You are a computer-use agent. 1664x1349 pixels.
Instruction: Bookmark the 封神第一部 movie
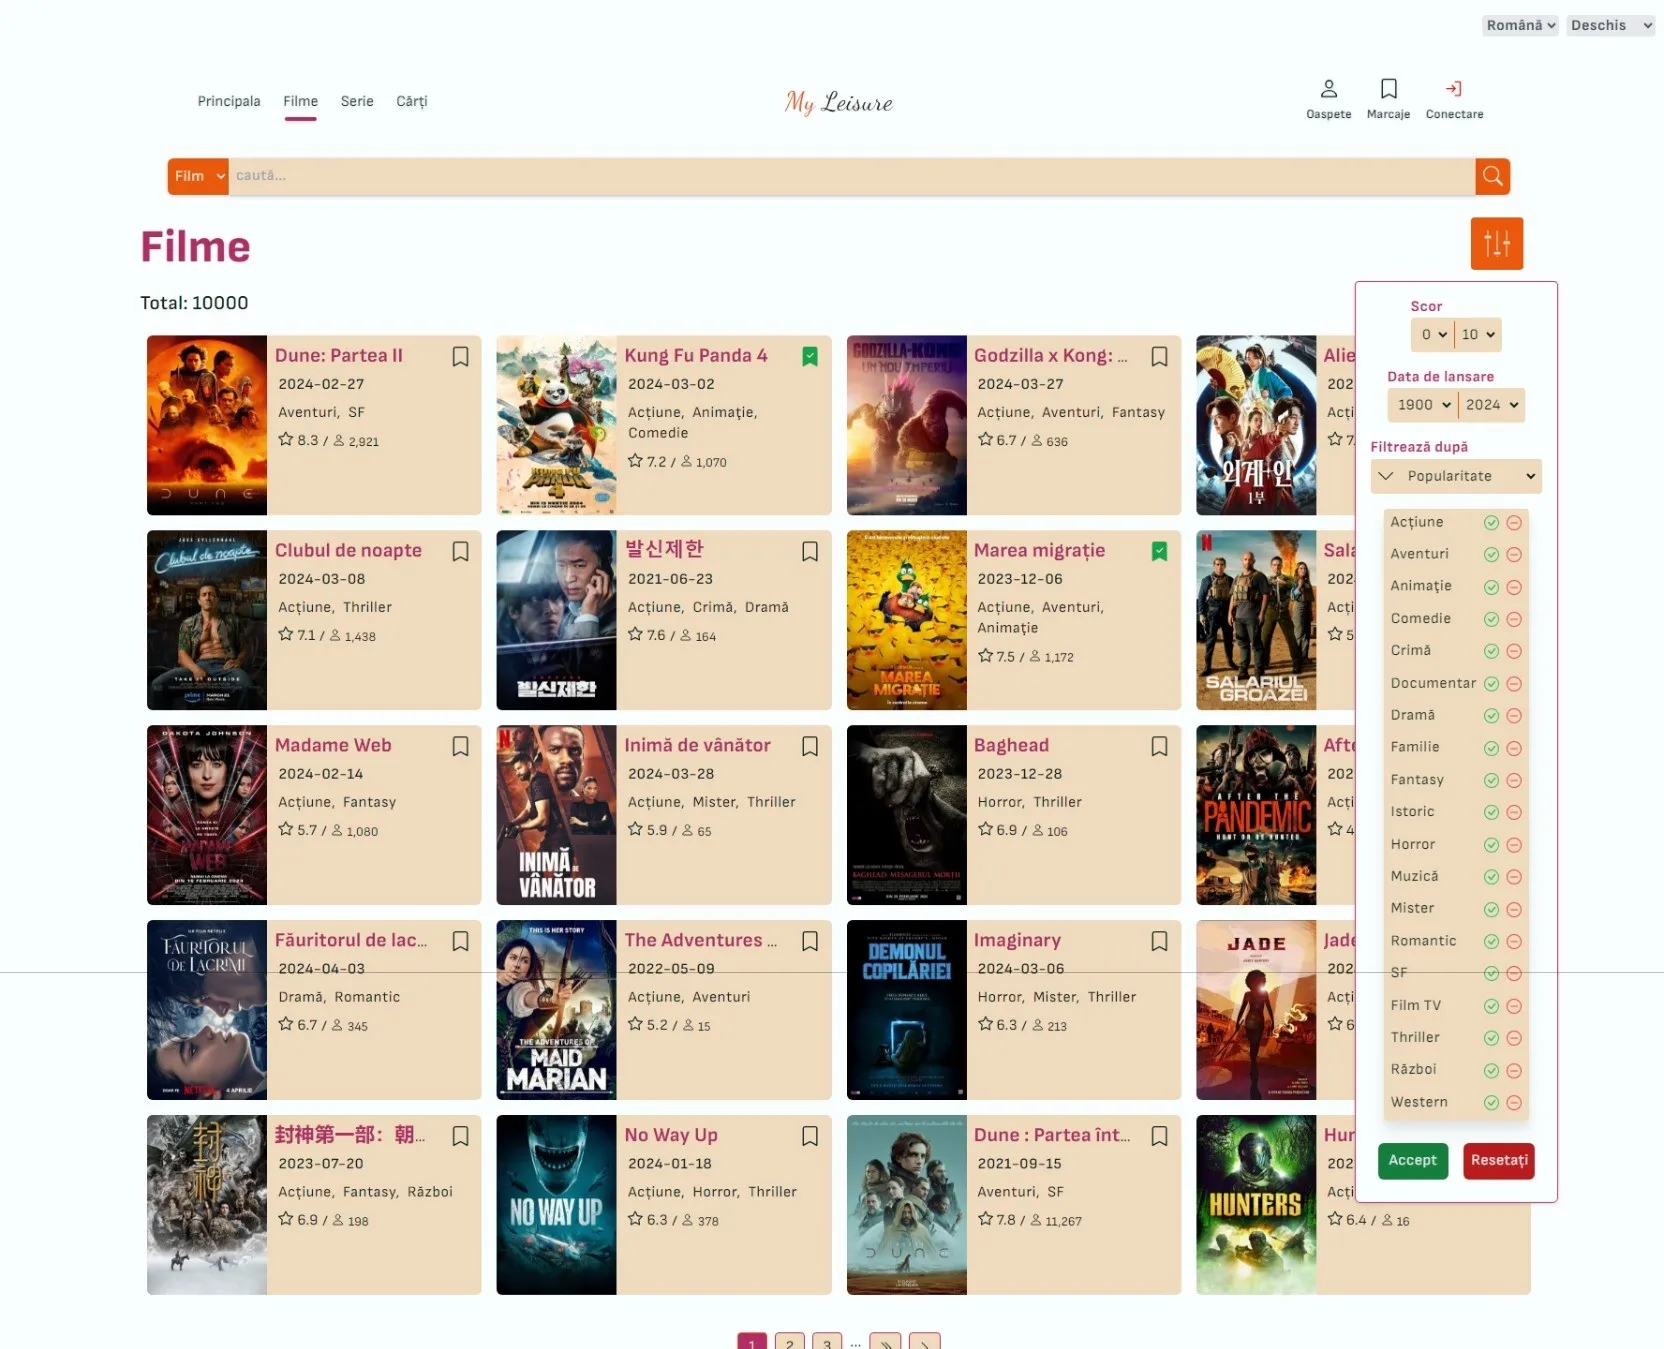(x=460, y=1136)
